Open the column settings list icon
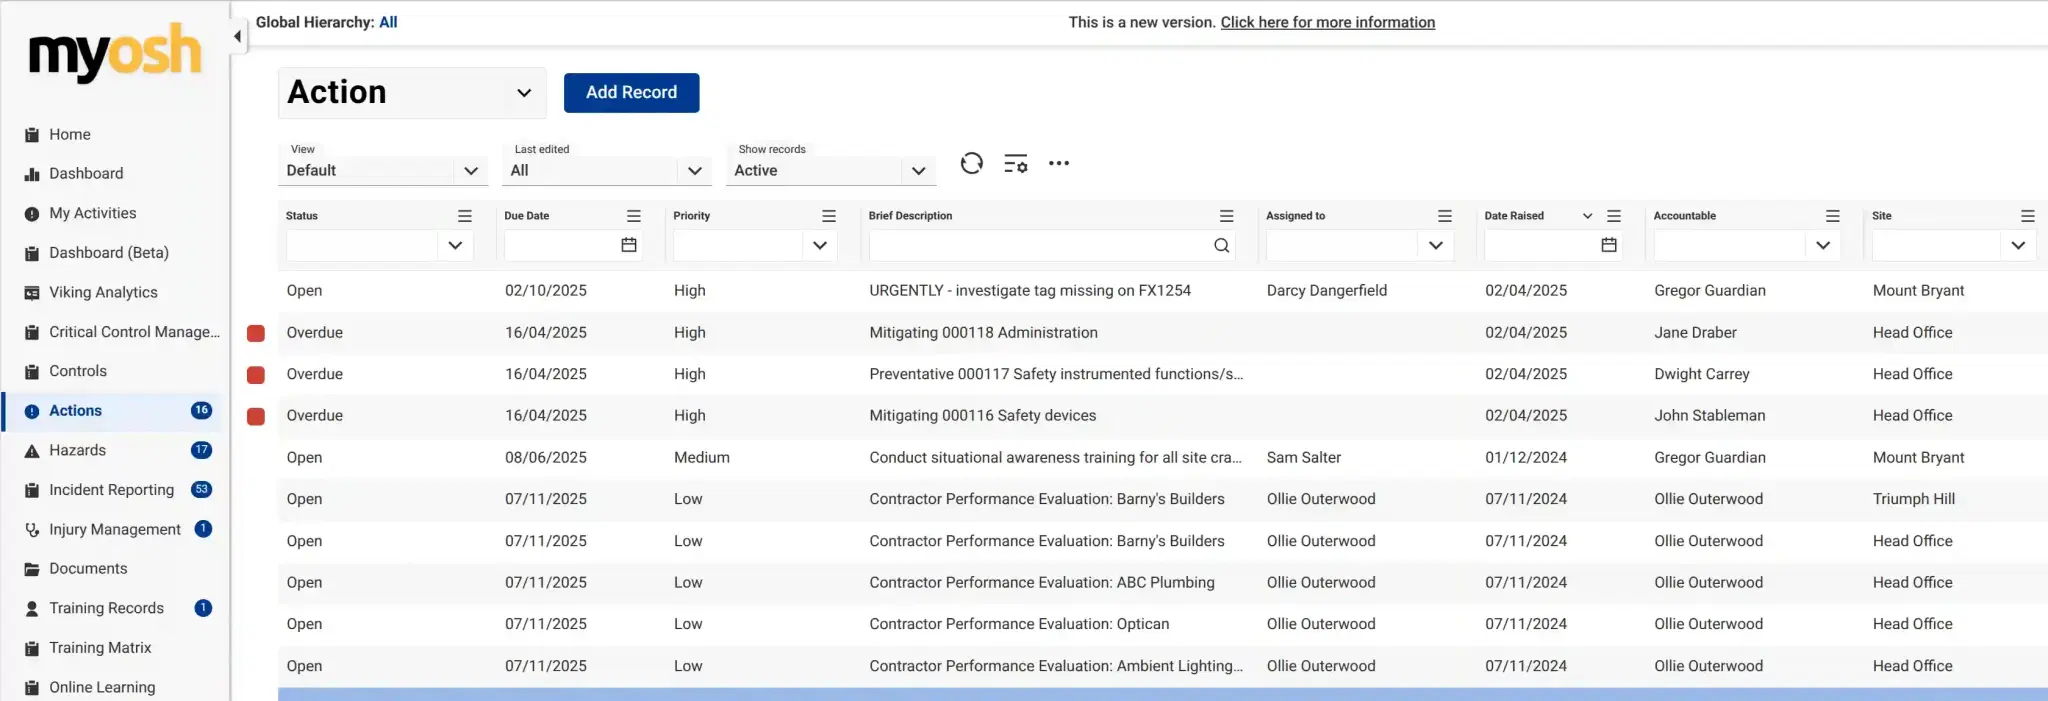The height and width of the screenshot is (701, 2048). [1015, 164]
